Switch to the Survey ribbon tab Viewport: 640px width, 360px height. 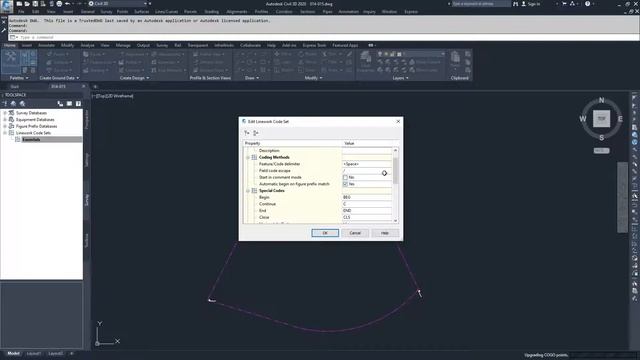coord(162,45)
